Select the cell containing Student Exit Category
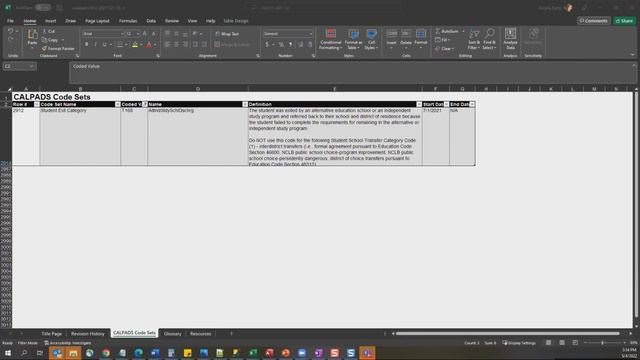This screenshot has width=640, height=360. point(80,136)
